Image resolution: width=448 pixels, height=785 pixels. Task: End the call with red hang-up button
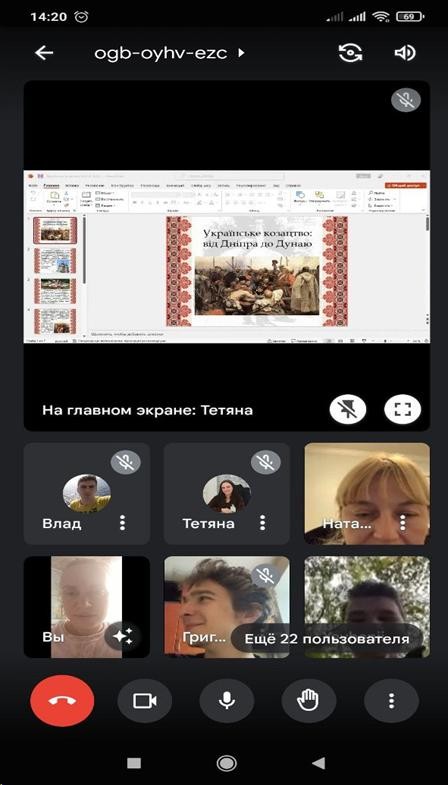tap(62, 700)
